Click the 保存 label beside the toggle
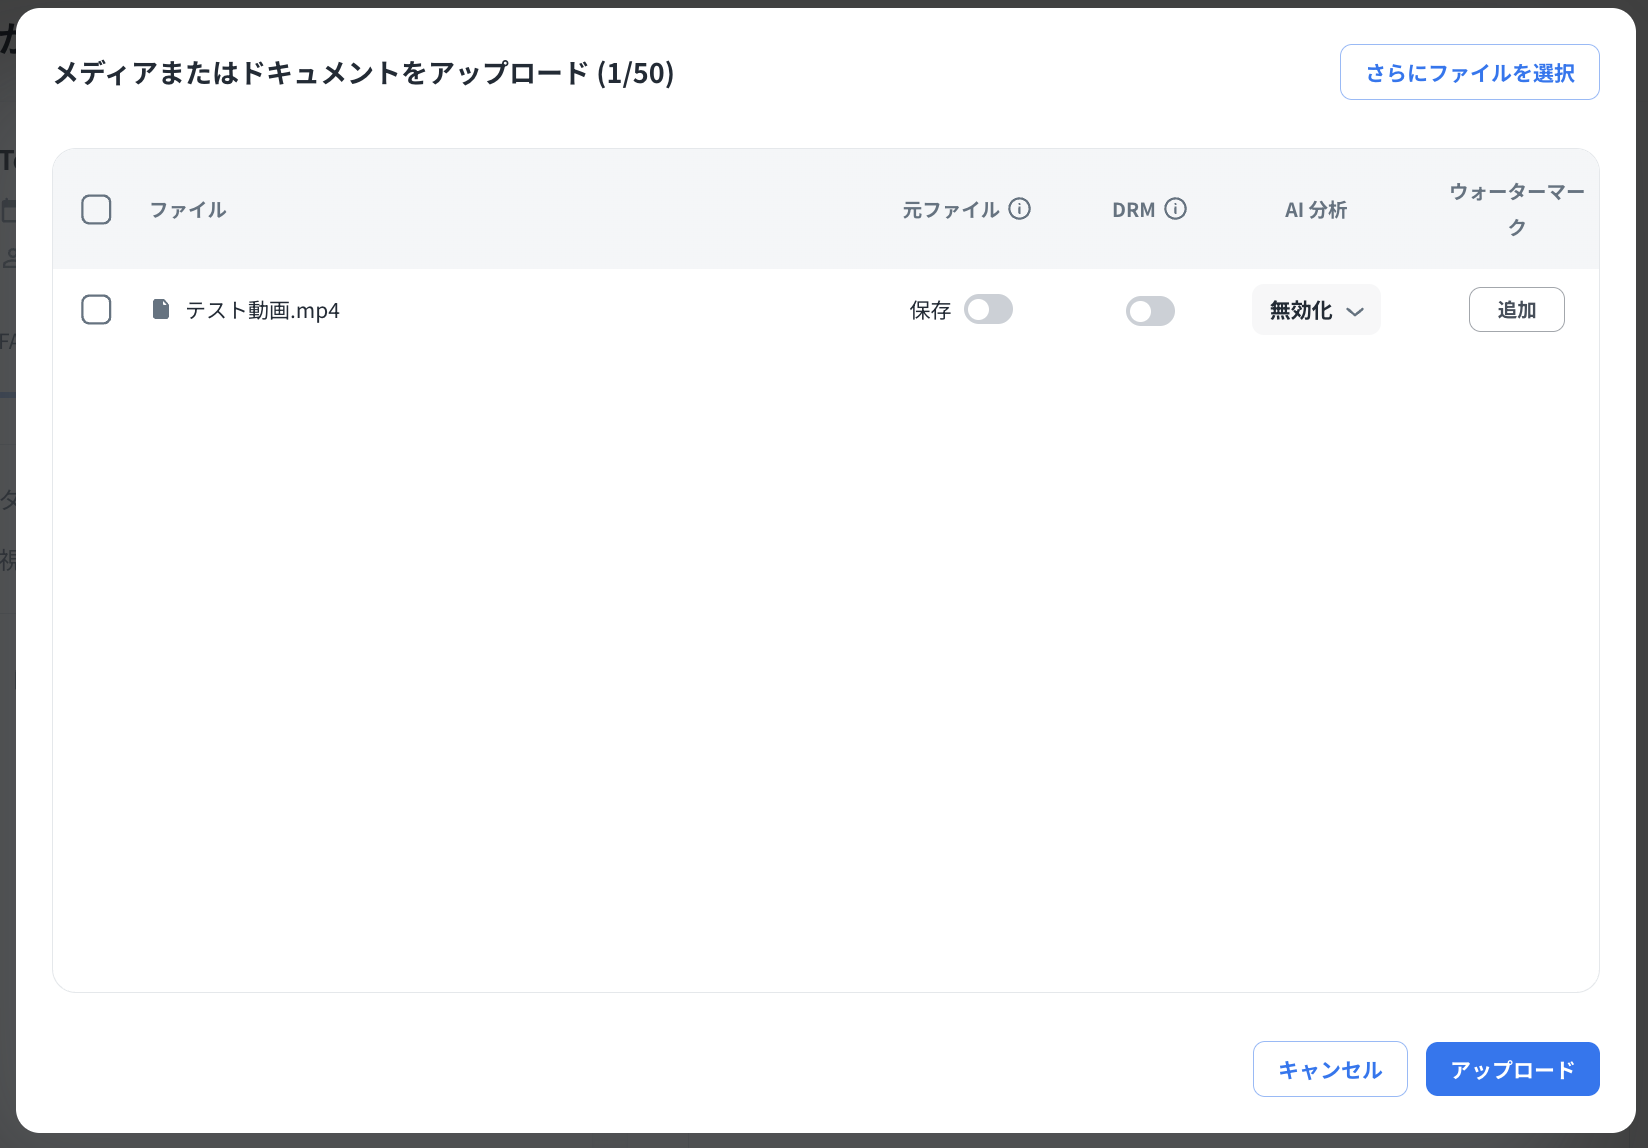This screenshot has width=1648, height=1148. (x=930, y=311)
